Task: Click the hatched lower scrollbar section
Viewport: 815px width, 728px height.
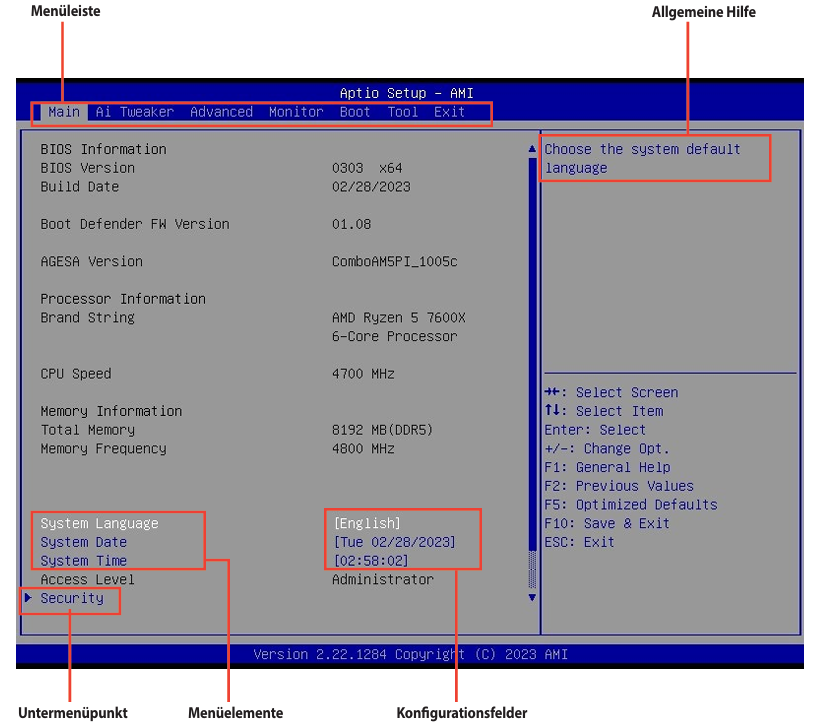Action: coord(532,570)
